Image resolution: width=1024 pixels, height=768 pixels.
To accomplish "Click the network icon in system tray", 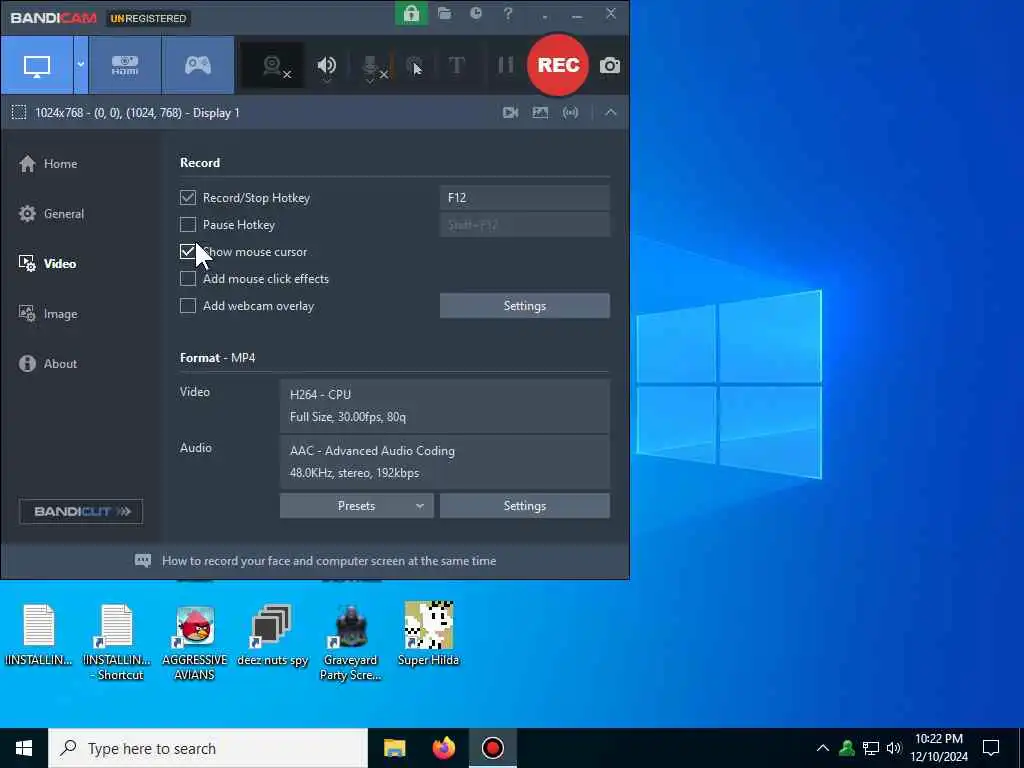I will (871, 748).
